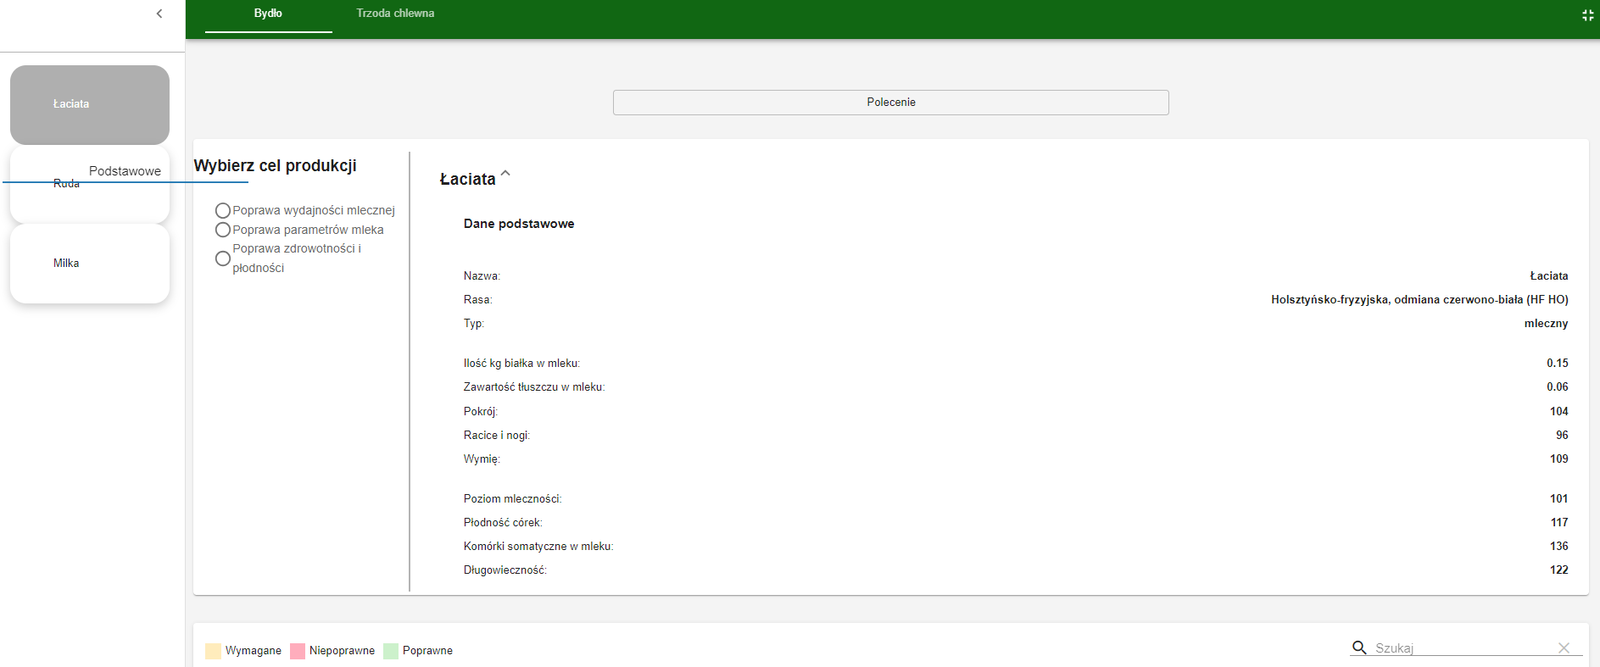Click the green Poprawne legend swatch
The width and height of the screenshot is (1600, 667).
[390, 651]
